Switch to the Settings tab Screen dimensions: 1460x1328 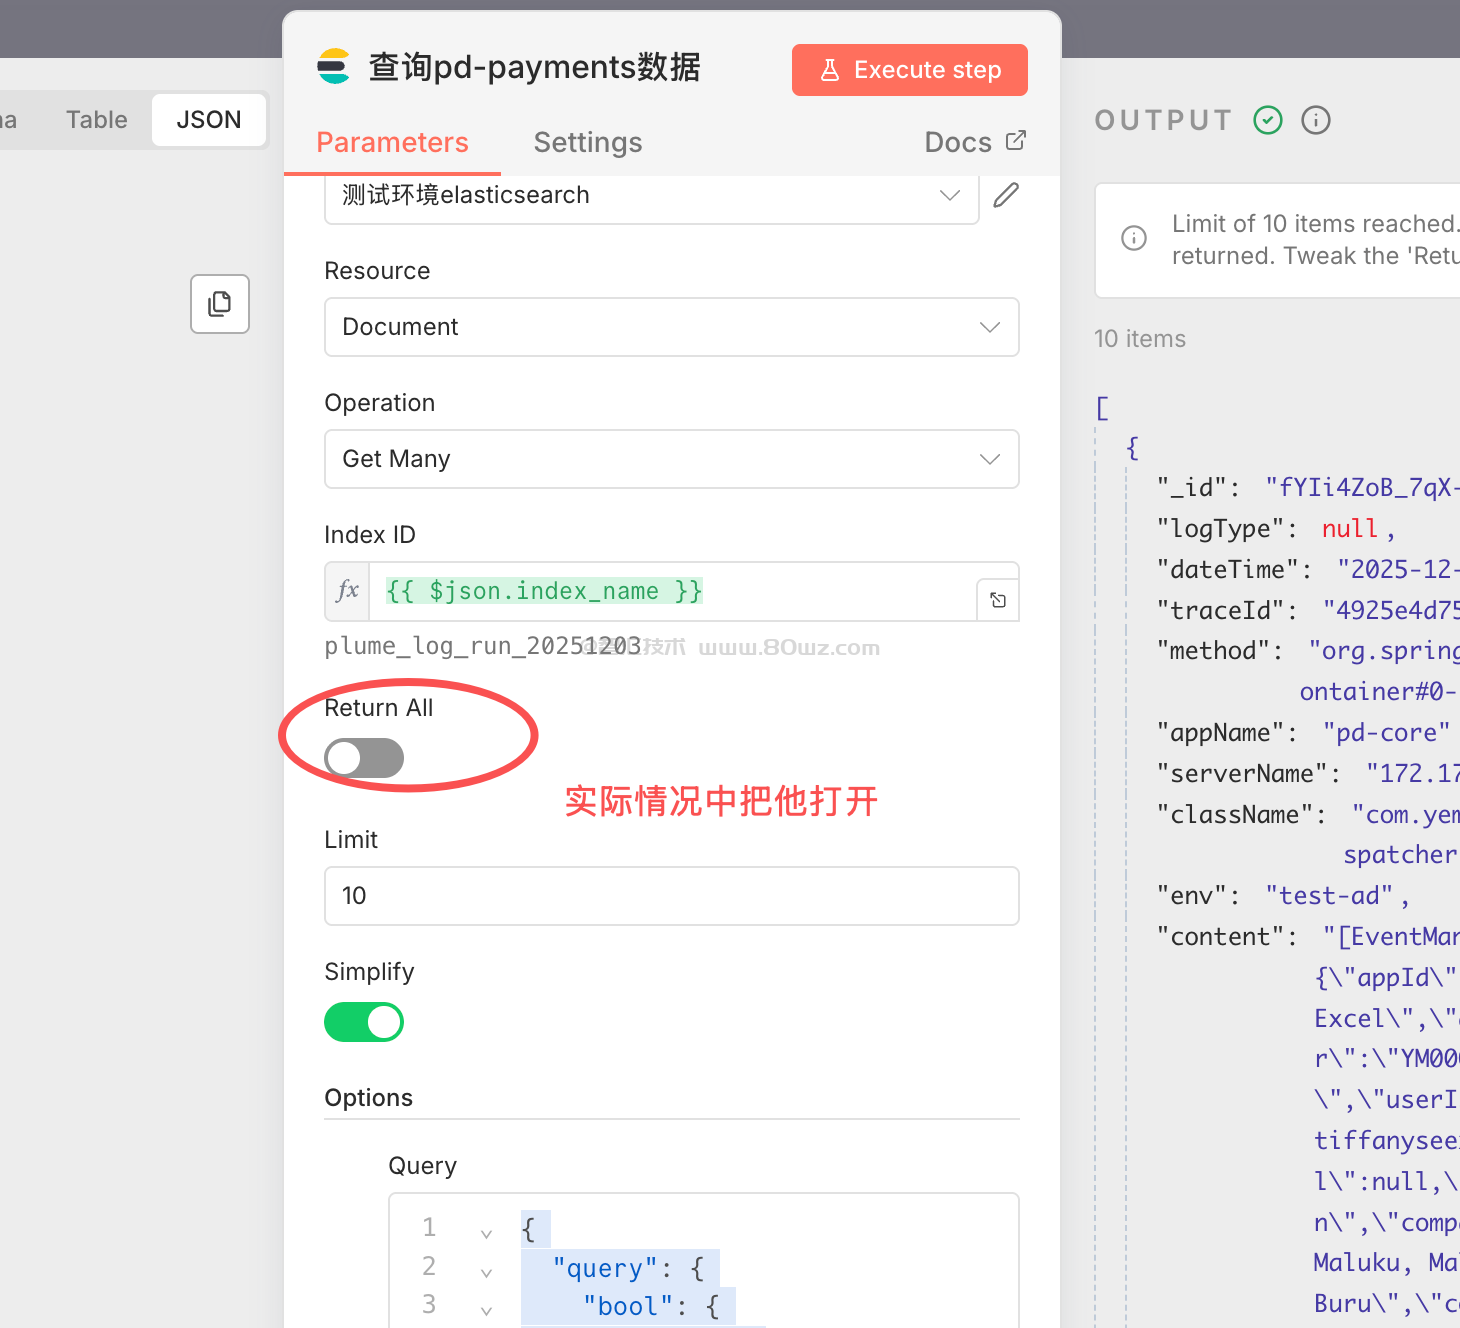[588, 143]
